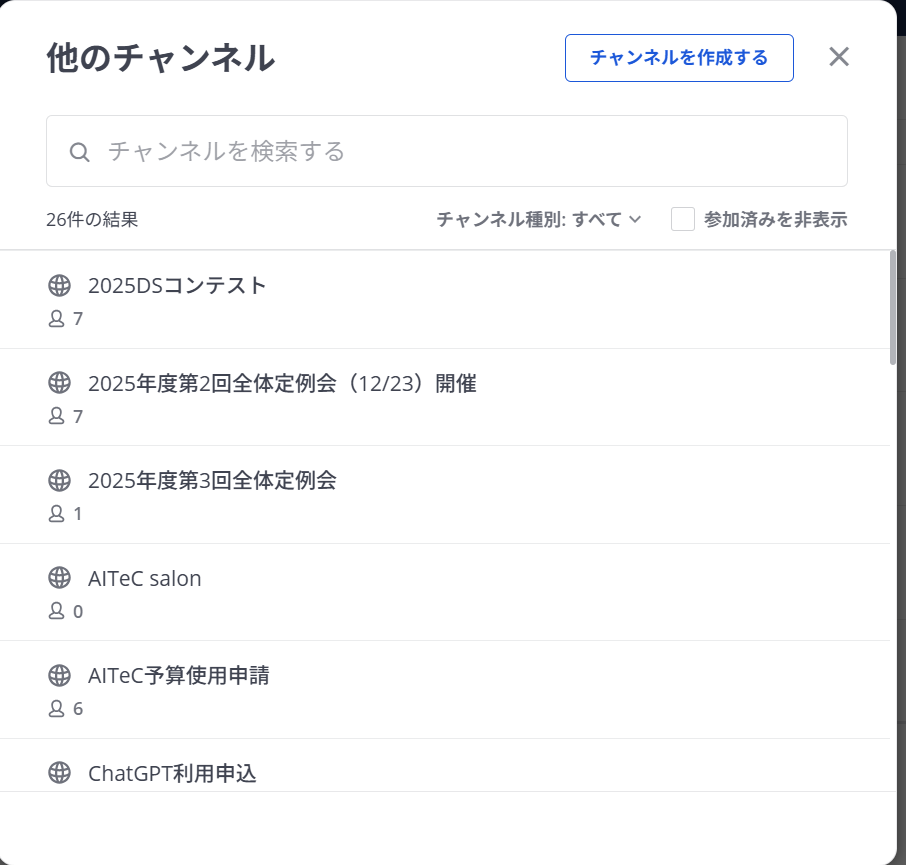Click globe icon beside 2025DSコンテスト
The width and height of the screenshot is (906, 865).
point(59,286)
